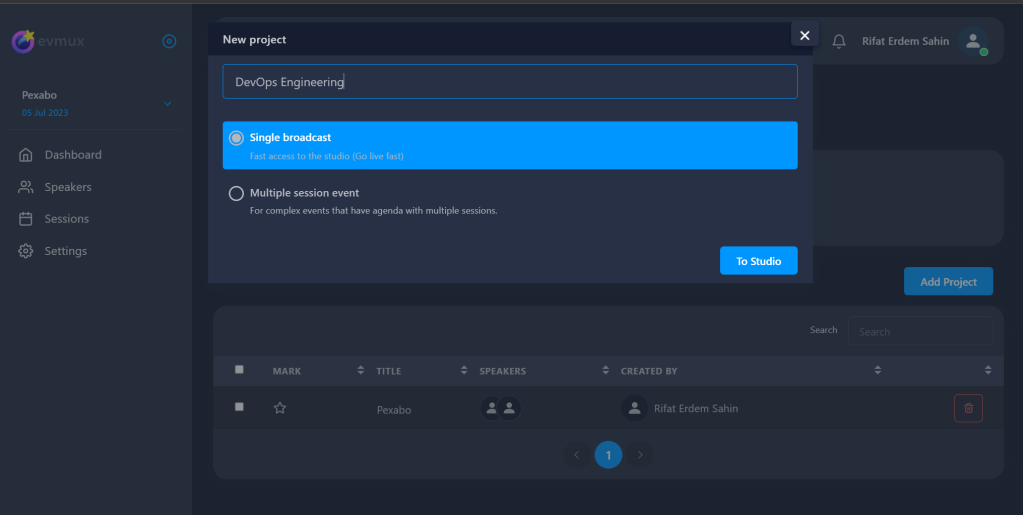Click the Sessions calendar icon
This screenshot has height=515, width=1023.
(x=25, y=219)
